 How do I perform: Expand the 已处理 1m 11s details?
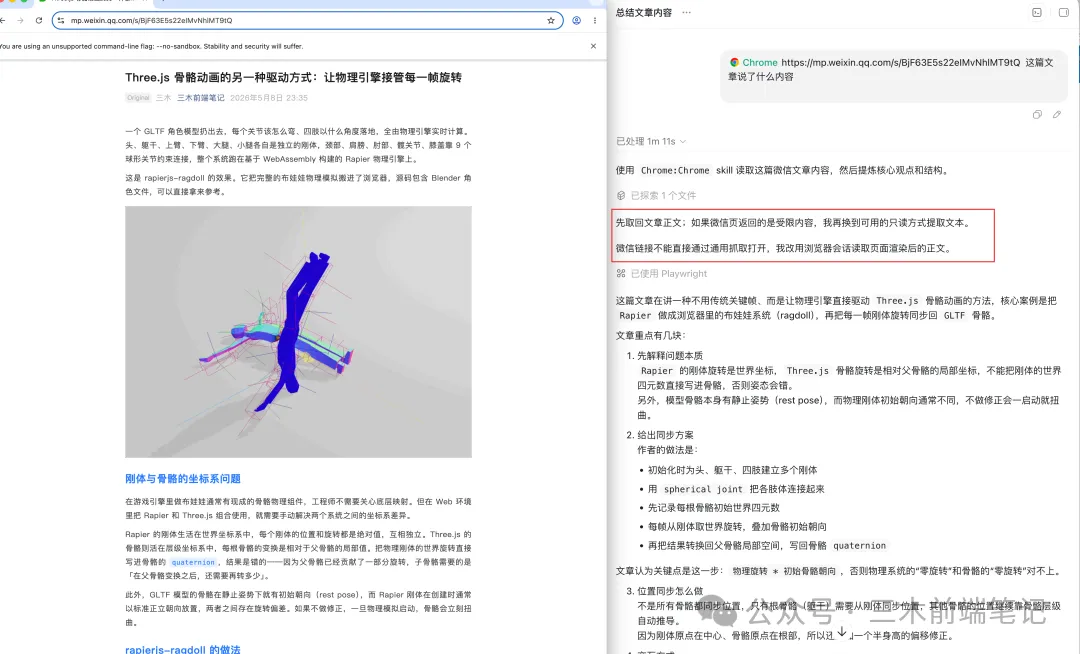tap(651, 141)
